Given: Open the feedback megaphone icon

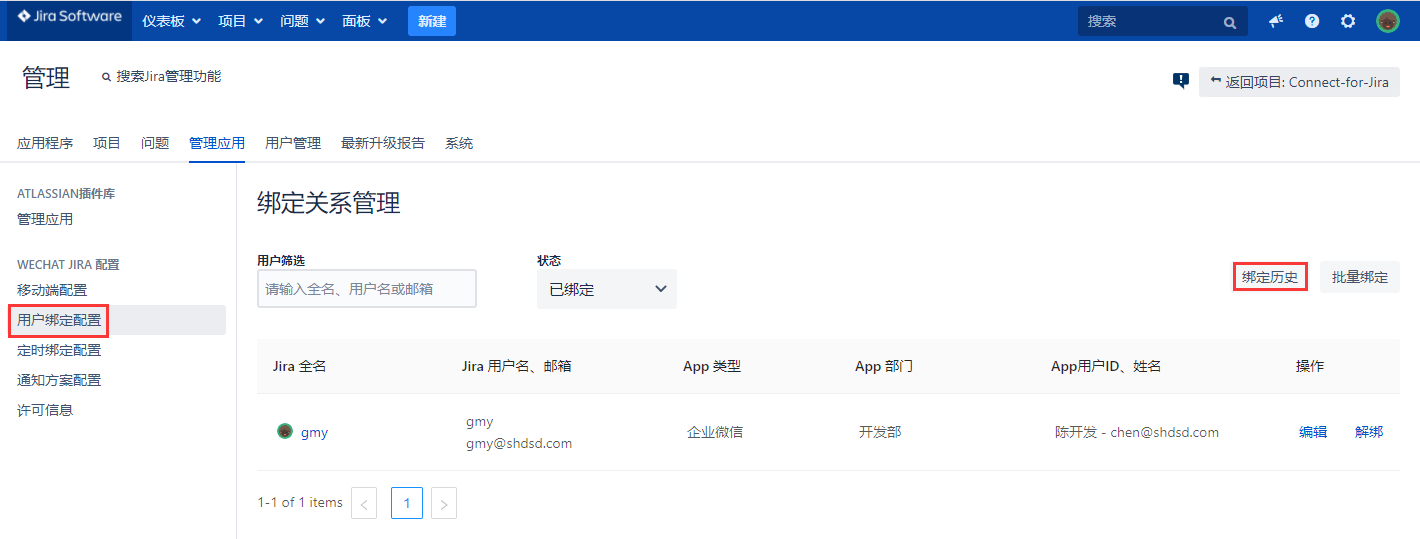Looking at the screenshot, I should tap(1276, 21).
